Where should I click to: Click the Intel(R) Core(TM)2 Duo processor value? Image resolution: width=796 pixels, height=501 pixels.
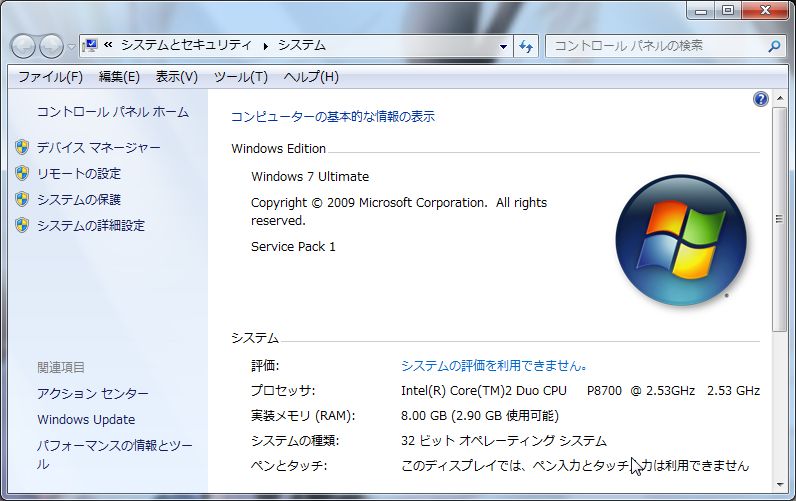(x=580, y=391)
